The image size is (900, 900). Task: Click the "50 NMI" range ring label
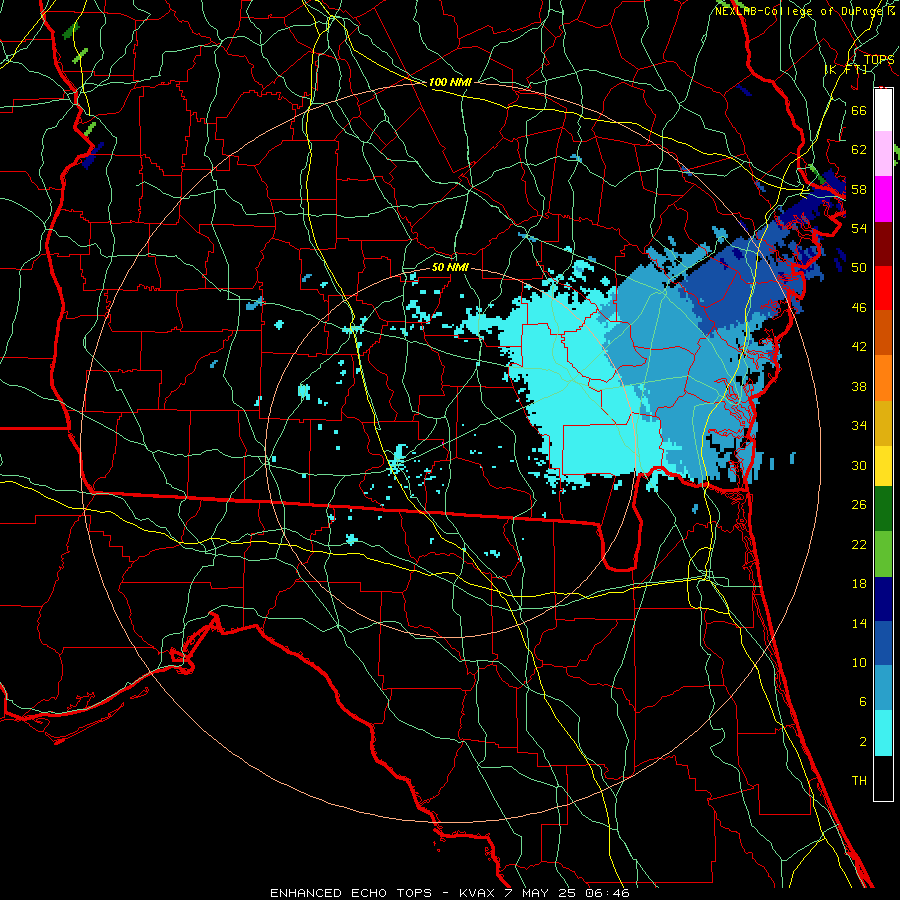[x=450, y=267]
